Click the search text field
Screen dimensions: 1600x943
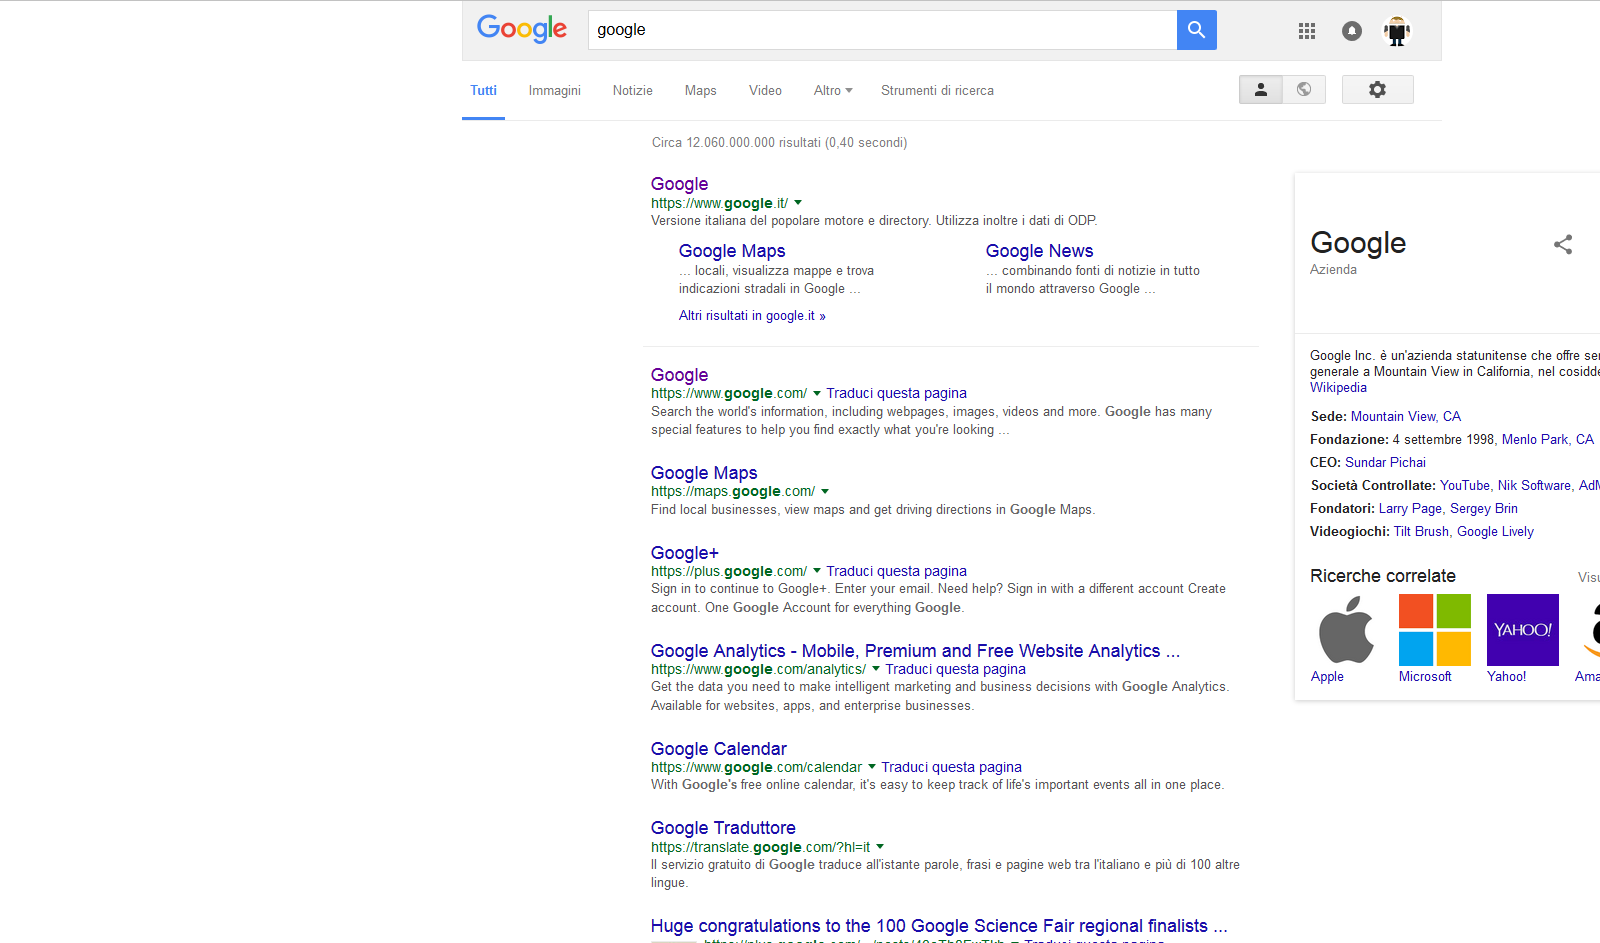(883, 30)
